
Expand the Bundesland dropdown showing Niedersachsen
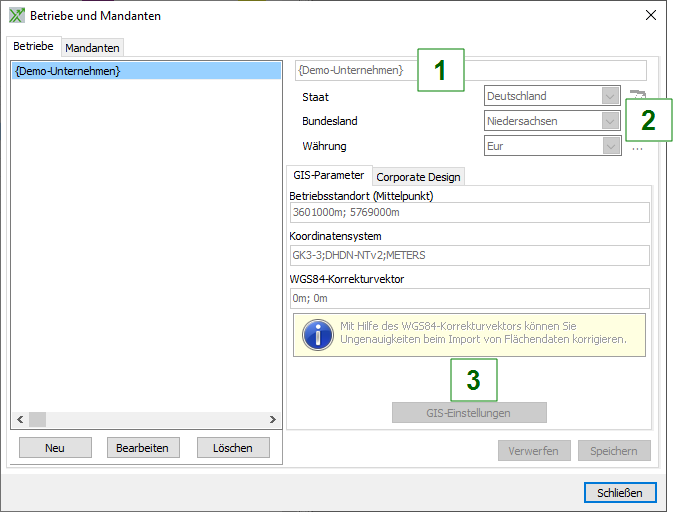(610, 121)
